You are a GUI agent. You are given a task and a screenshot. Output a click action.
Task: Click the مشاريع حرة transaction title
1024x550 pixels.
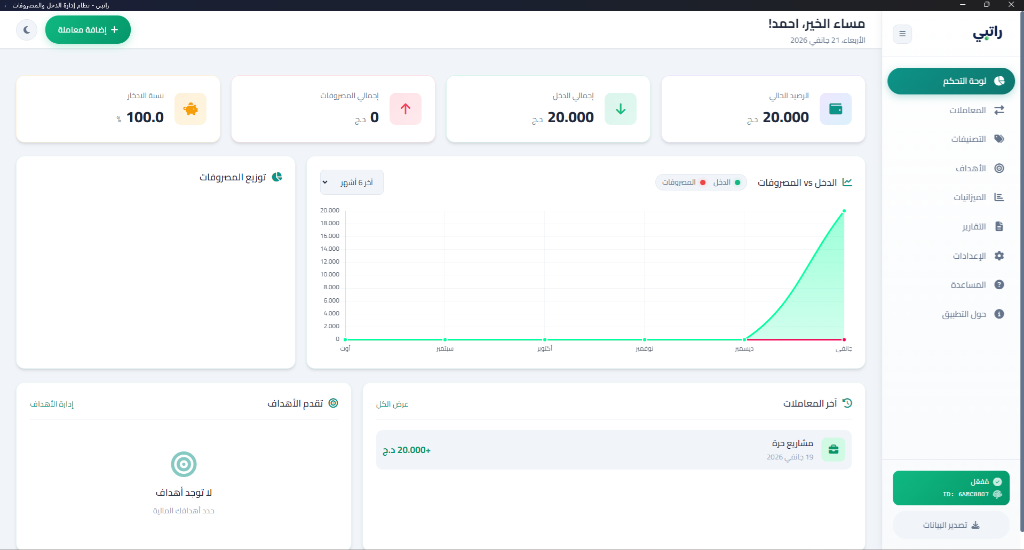[792, 443]
